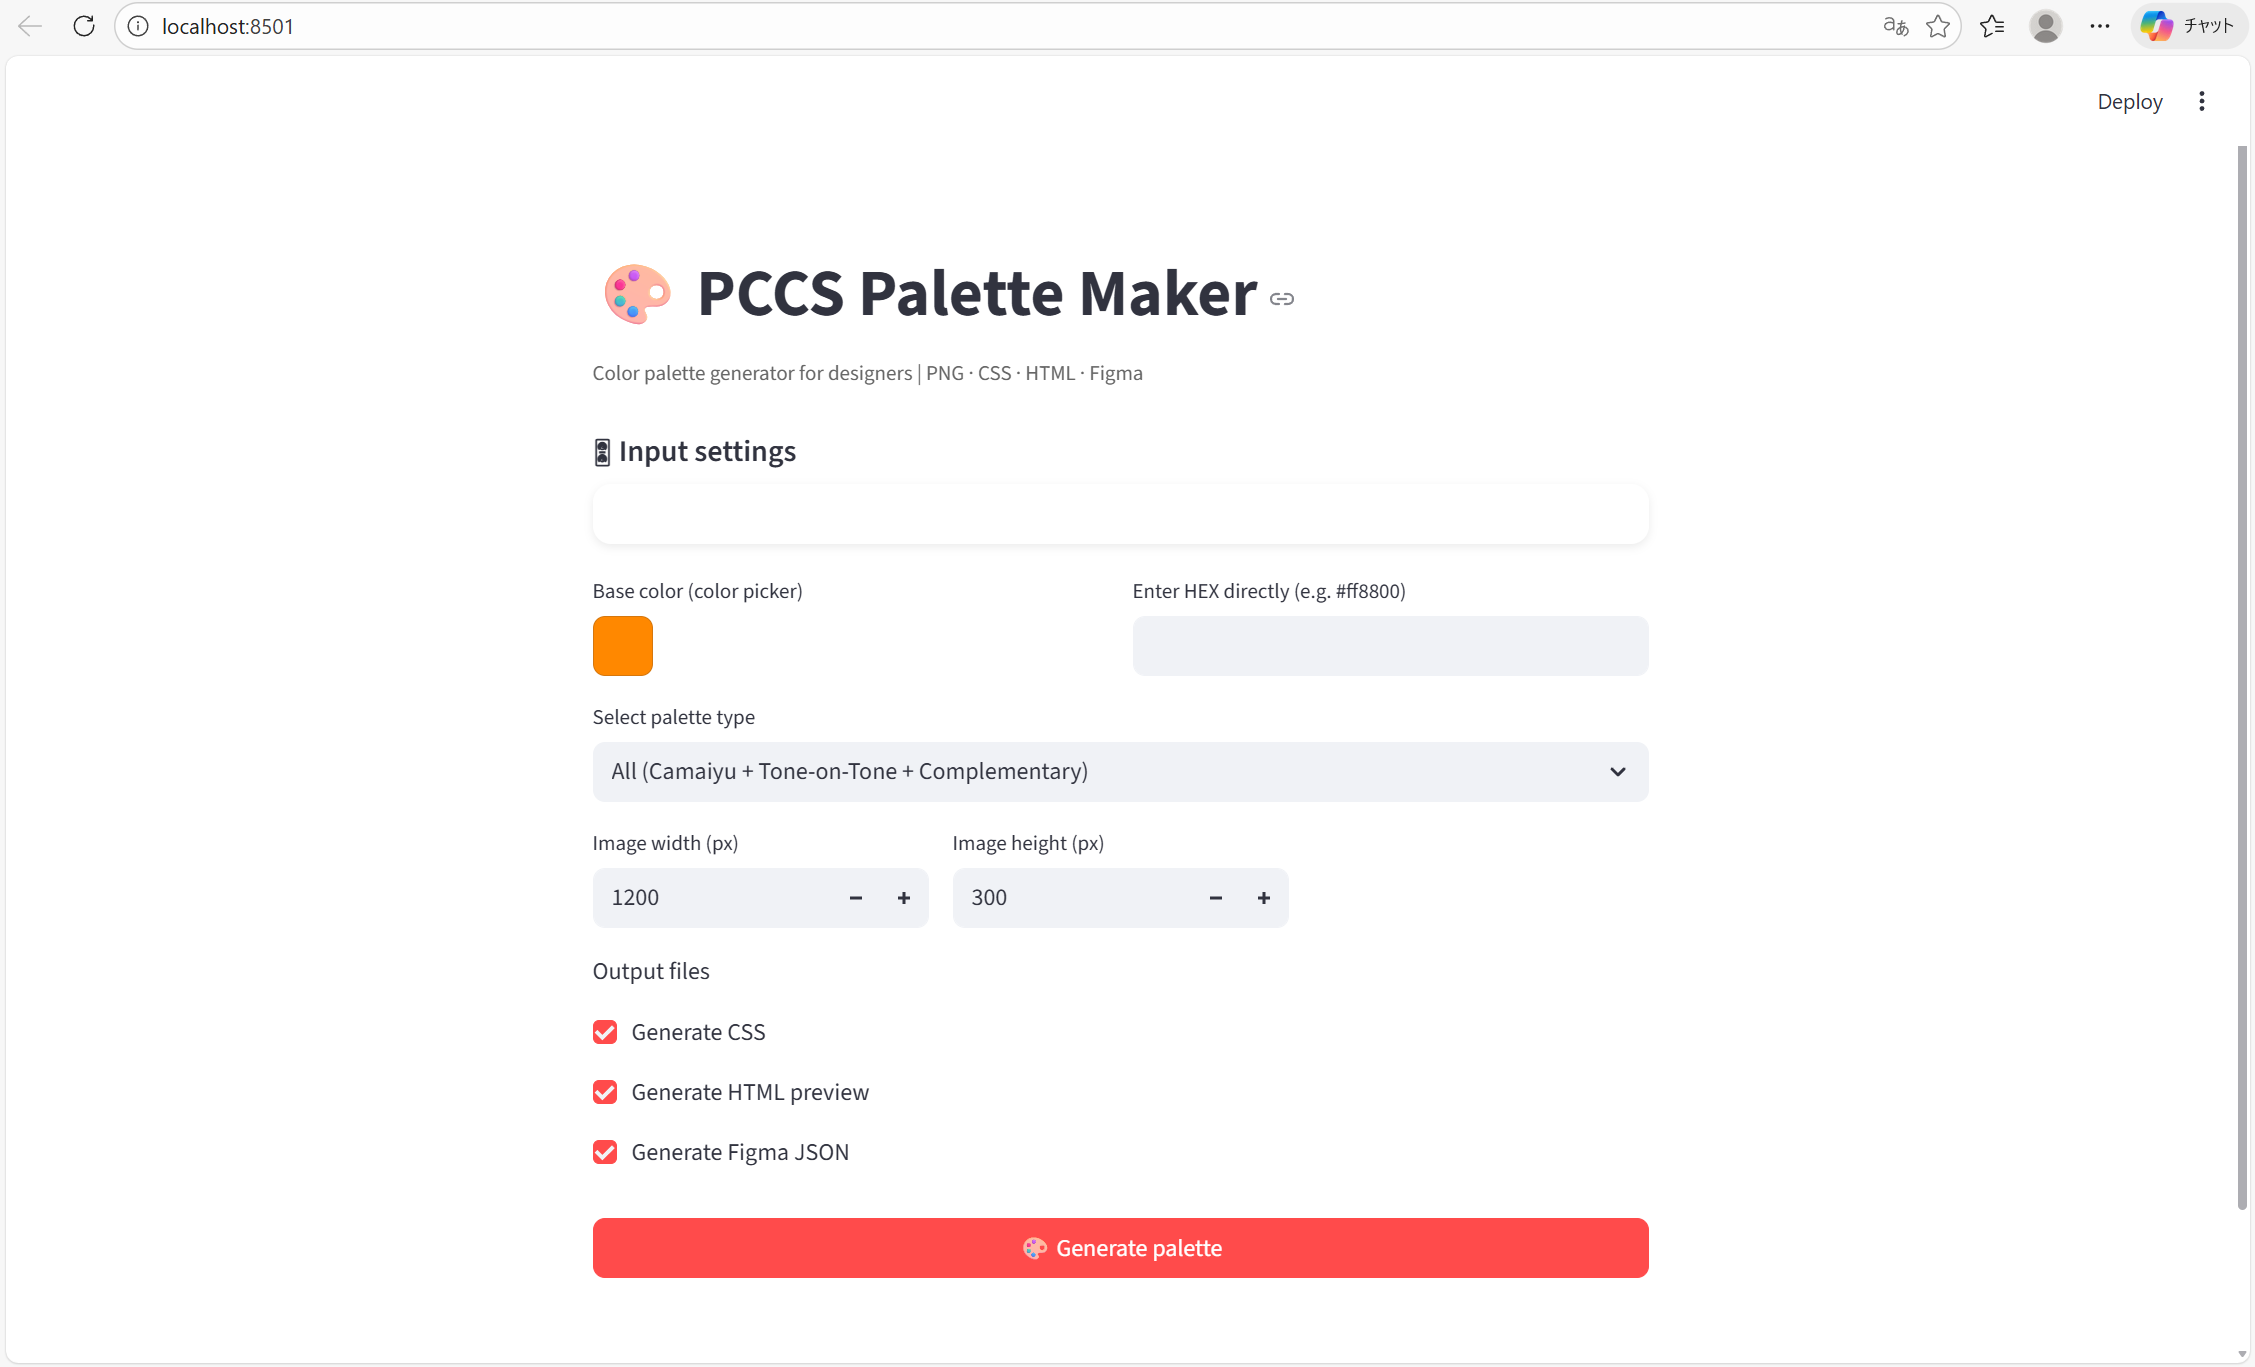Focus the Enter HEX directly input field

click(1390, 646)
